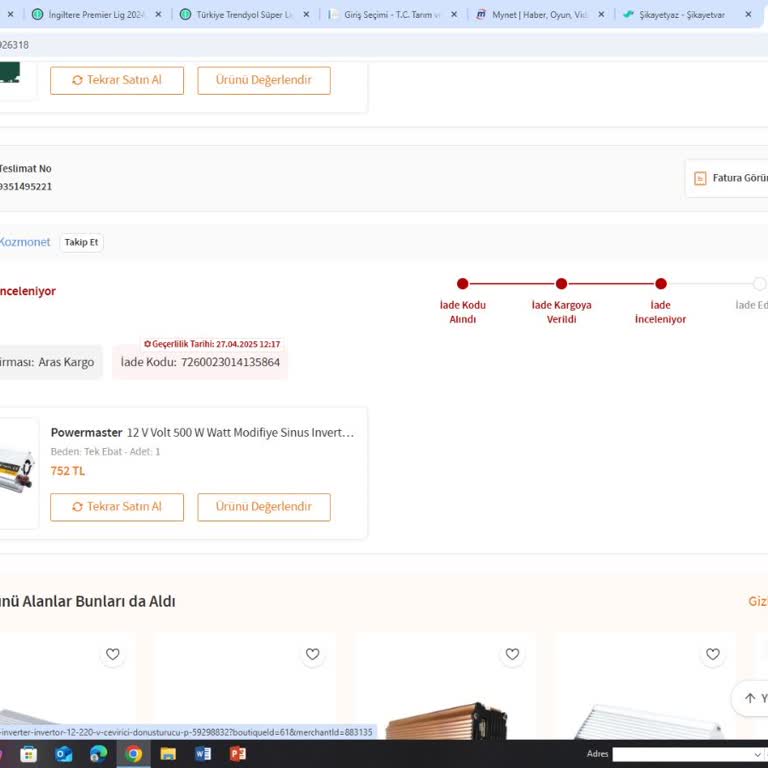
Task: Close the Mynet tab
Action: (x=601, y=15)
